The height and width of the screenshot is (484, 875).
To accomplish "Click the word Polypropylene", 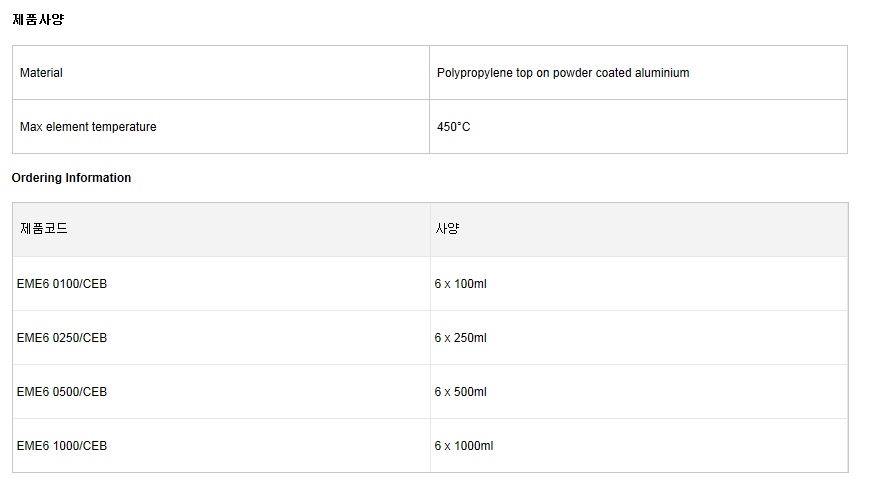I will (x=475, y=73).
